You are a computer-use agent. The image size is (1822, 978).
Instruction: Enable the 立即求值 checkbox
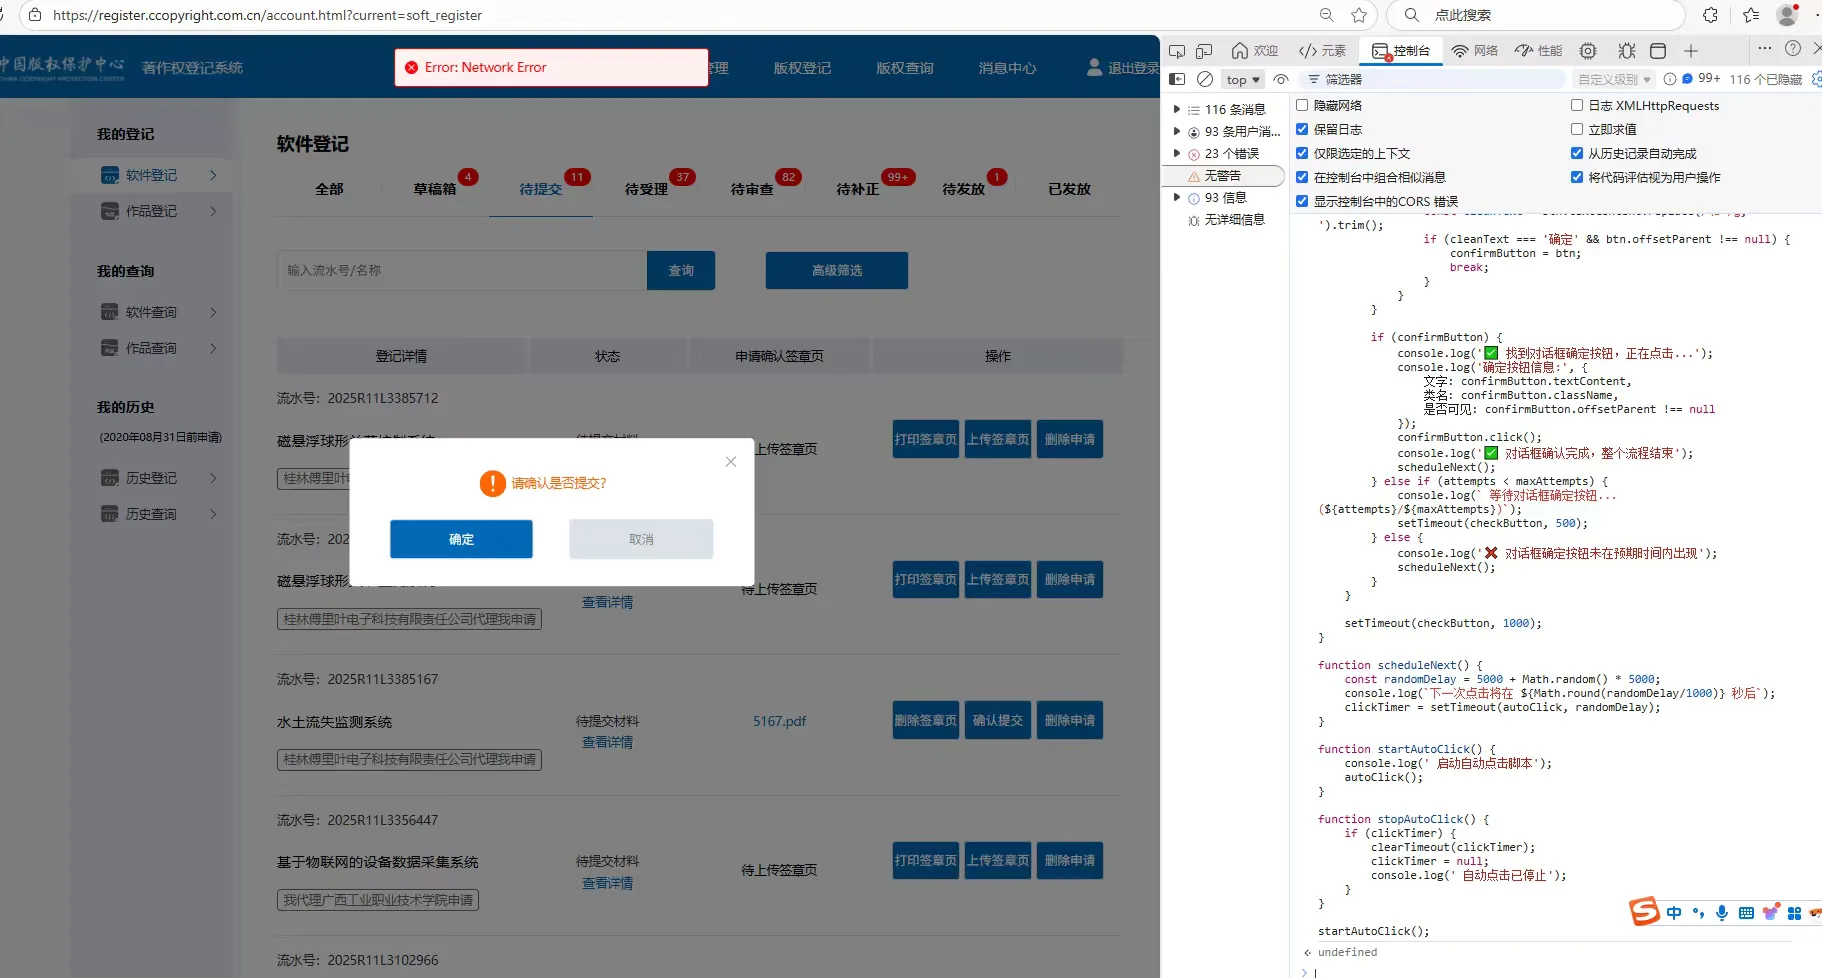click(1577, 129)
